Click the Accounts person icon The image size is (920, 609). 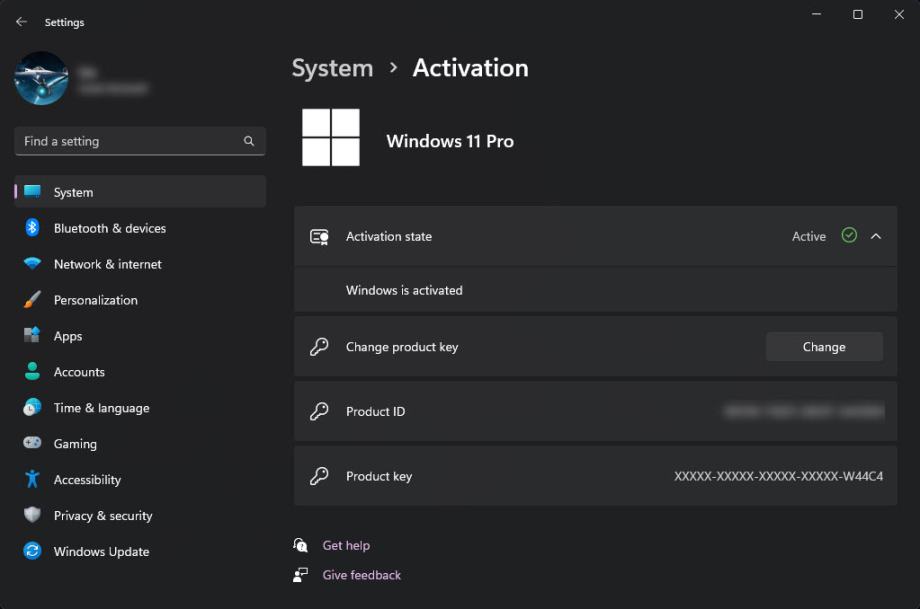32,372
